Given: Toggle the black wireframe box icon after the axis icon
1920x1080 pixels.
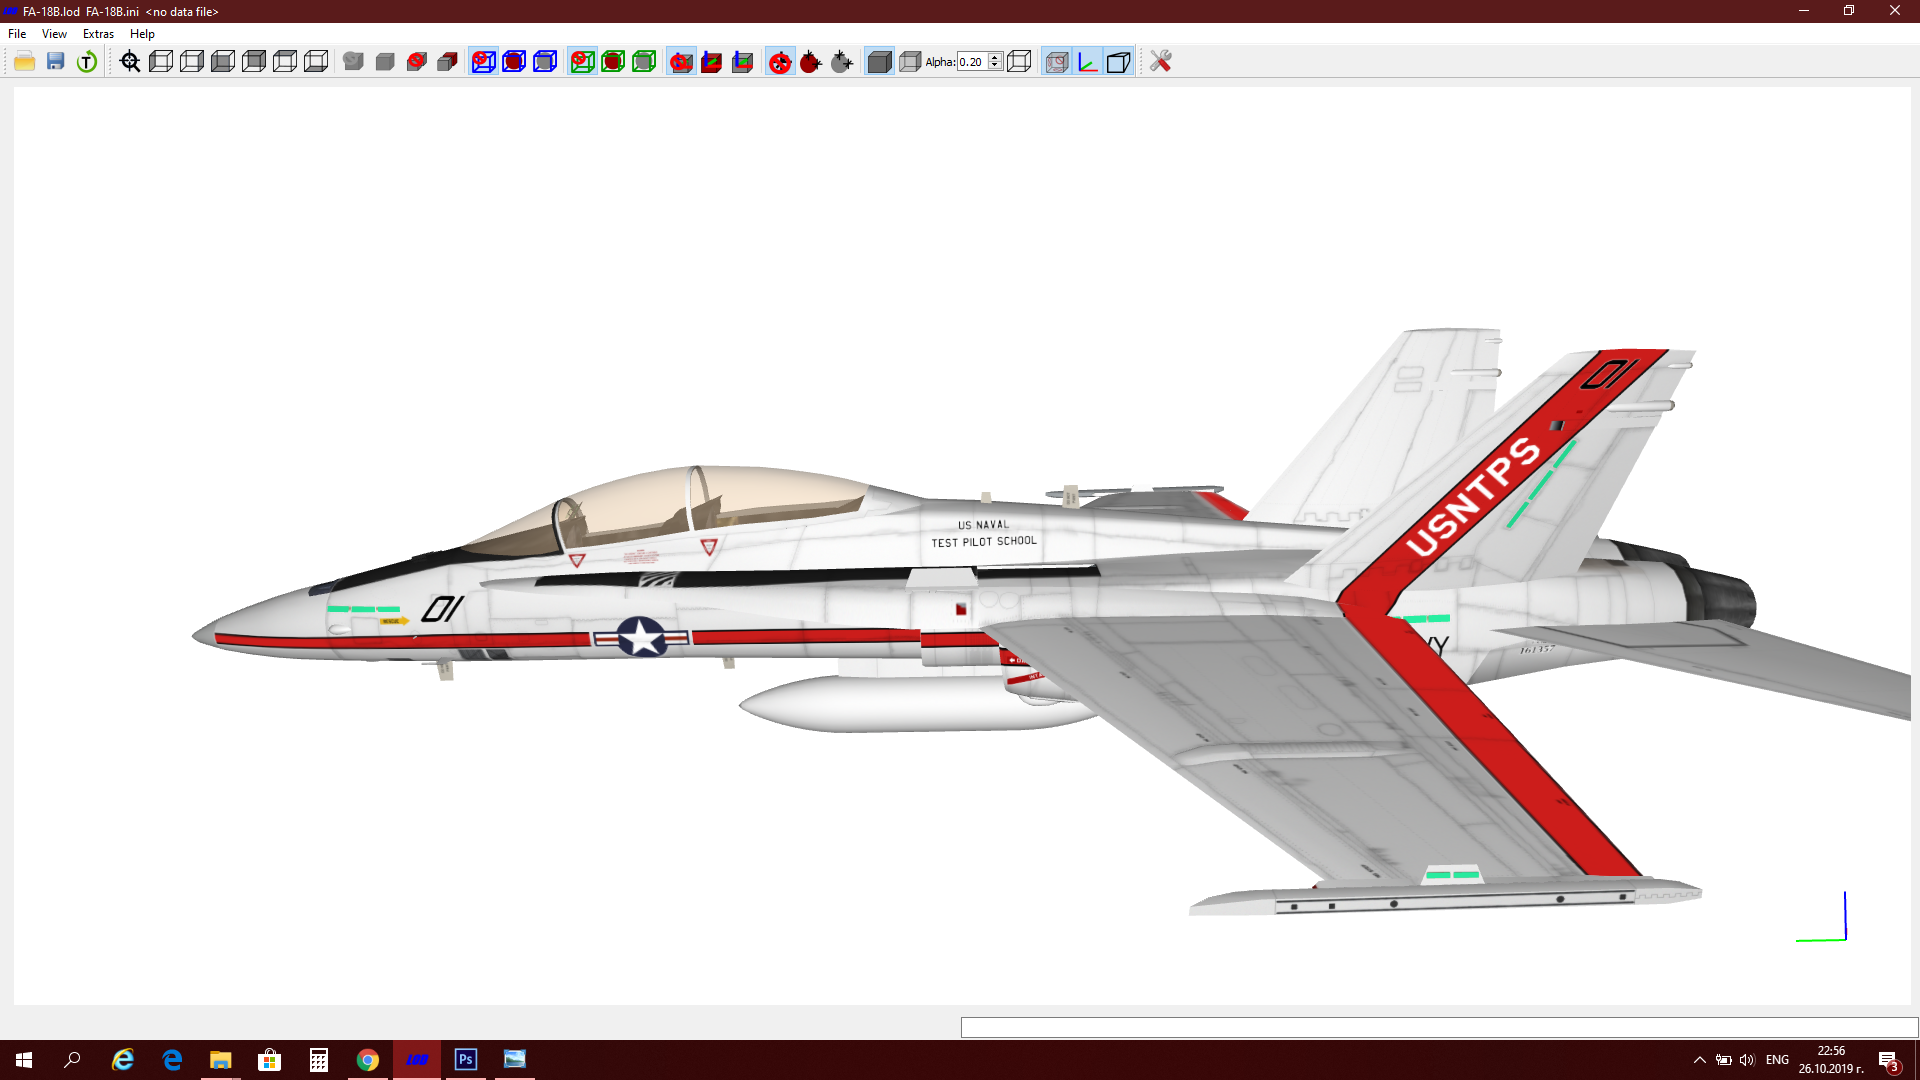Looking at the screenshot, I should [x=1119, y=62].
